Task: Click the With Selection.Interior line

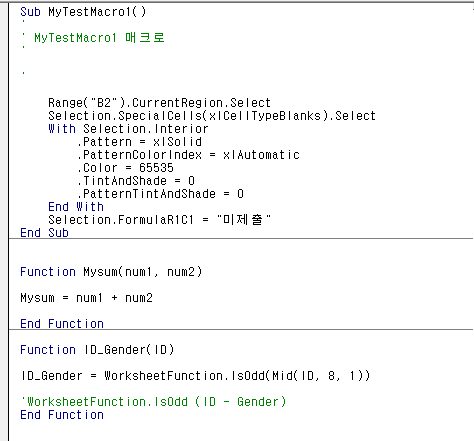Action: pyautogui.click(x=128, y=129)
